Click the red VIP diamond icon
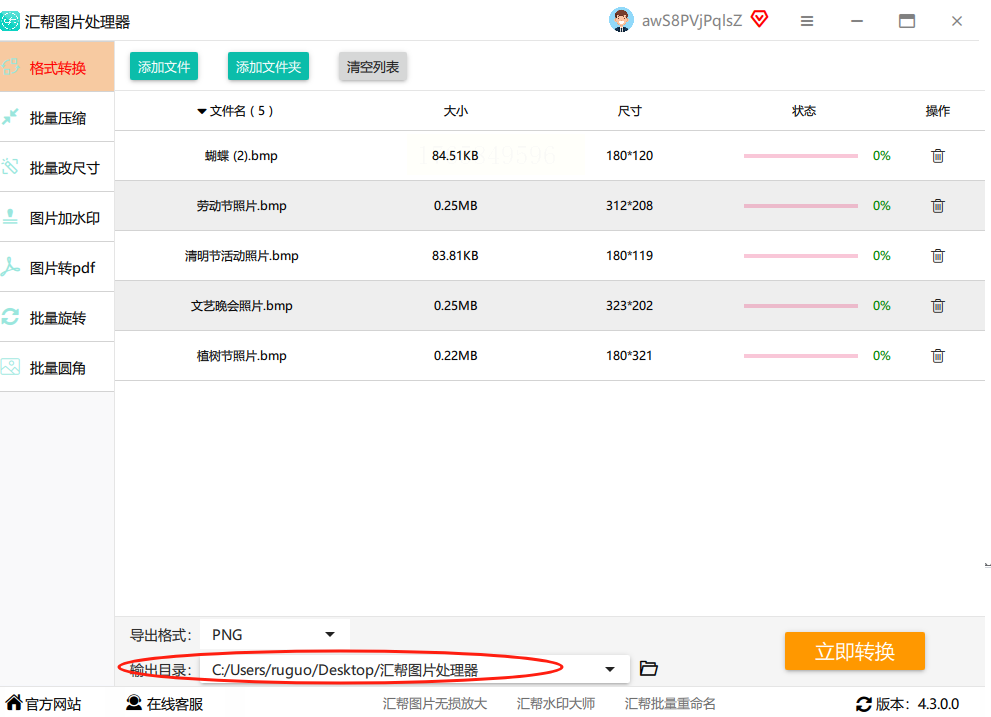 click(760, 19)
